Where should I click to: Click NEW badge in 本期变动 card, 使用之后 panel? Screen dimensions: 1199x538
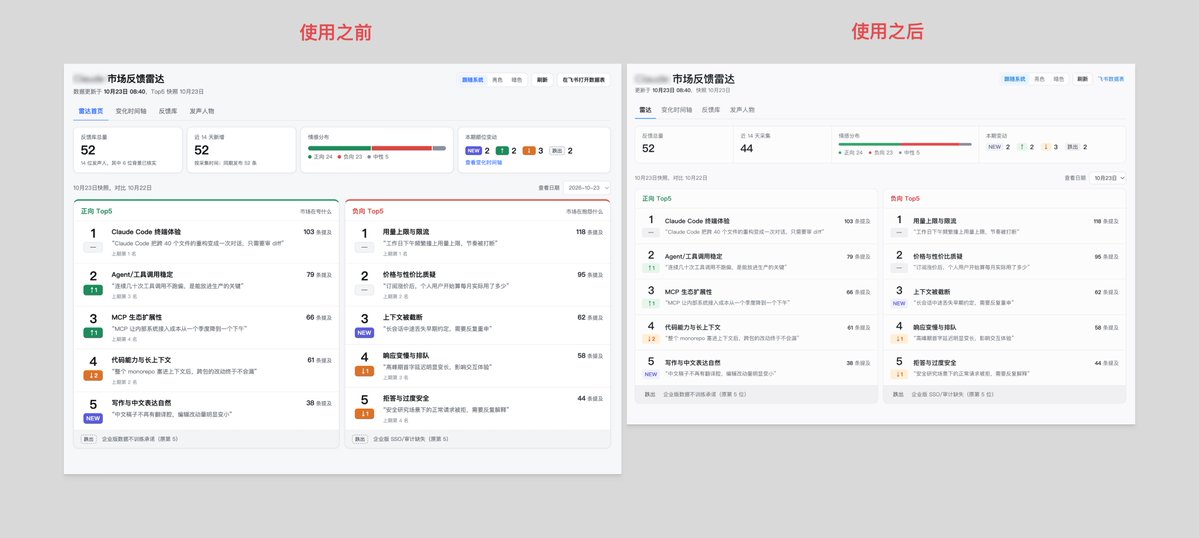pyautogui.click(x=994, y=147)
